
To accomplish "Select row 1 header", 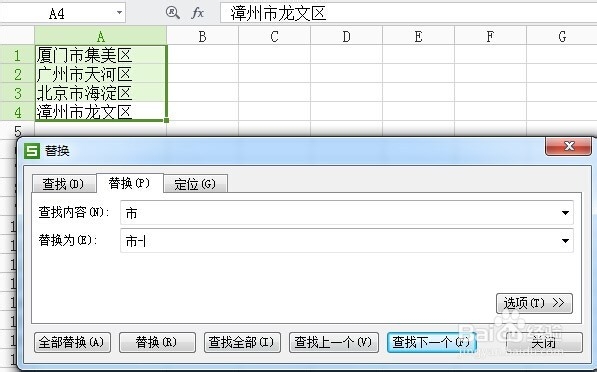I will coord(17,55).
